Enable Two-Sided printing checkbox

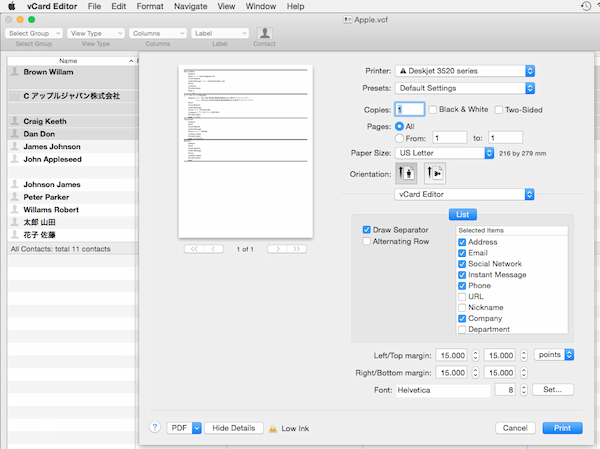(499, 110)
